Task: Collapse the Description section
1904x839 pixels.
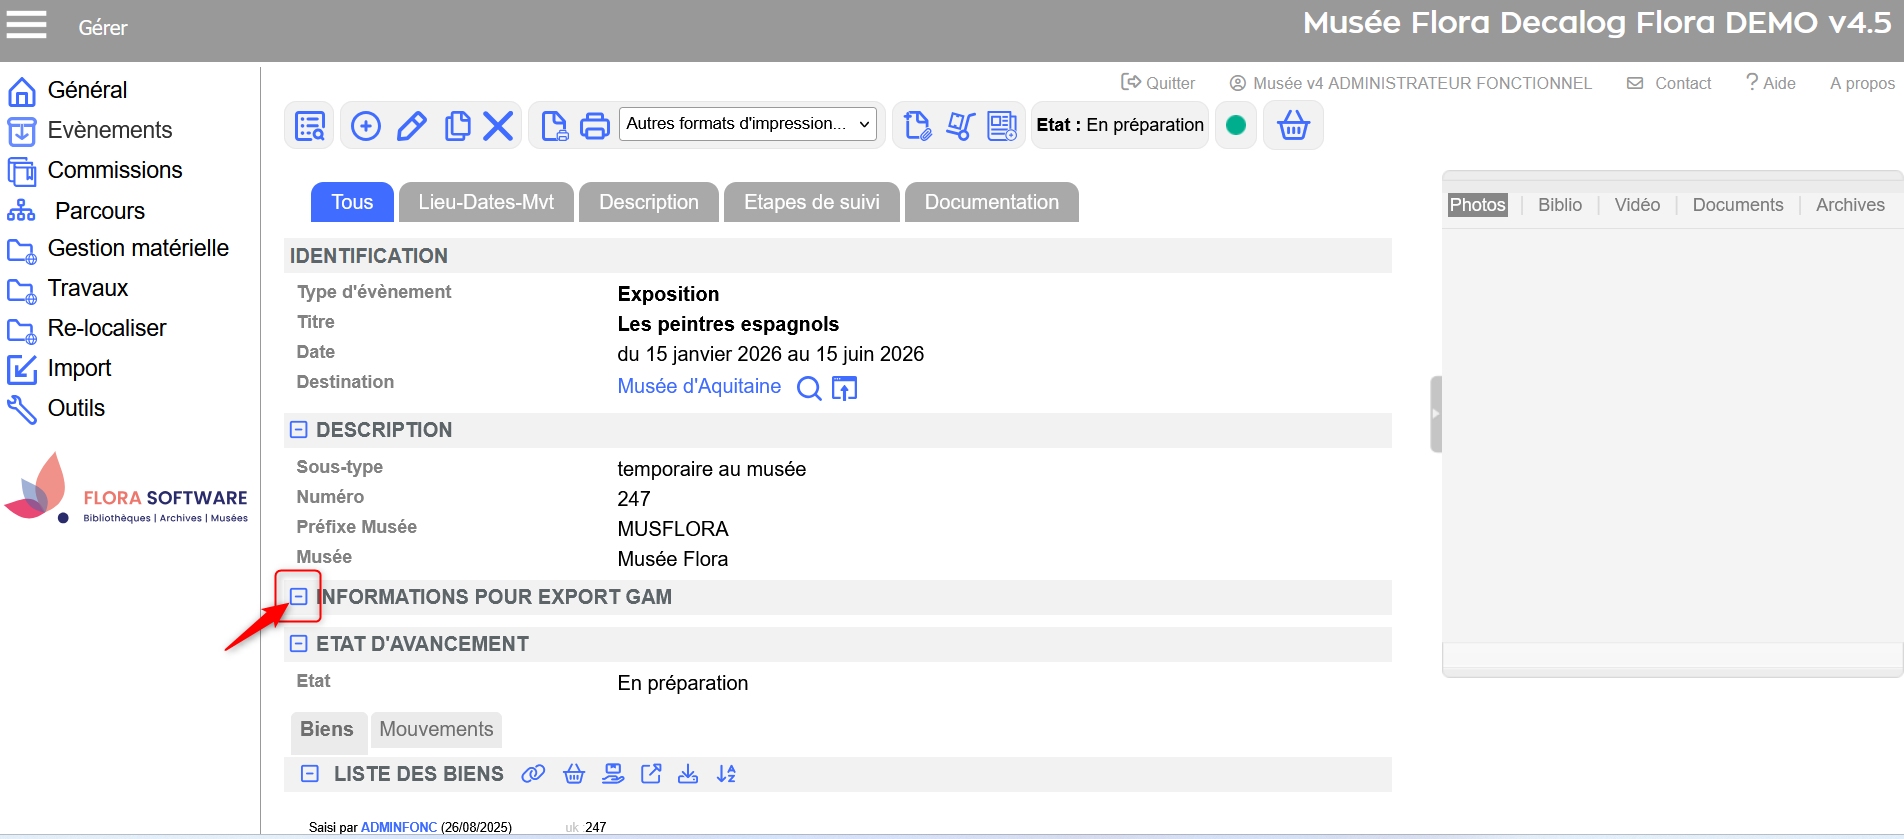Action: coord(298,430)
